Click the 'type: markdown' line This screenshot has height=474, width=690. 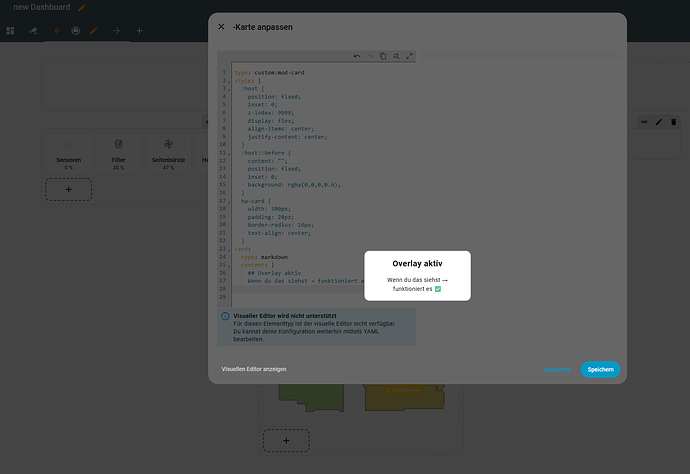point(264,257)
